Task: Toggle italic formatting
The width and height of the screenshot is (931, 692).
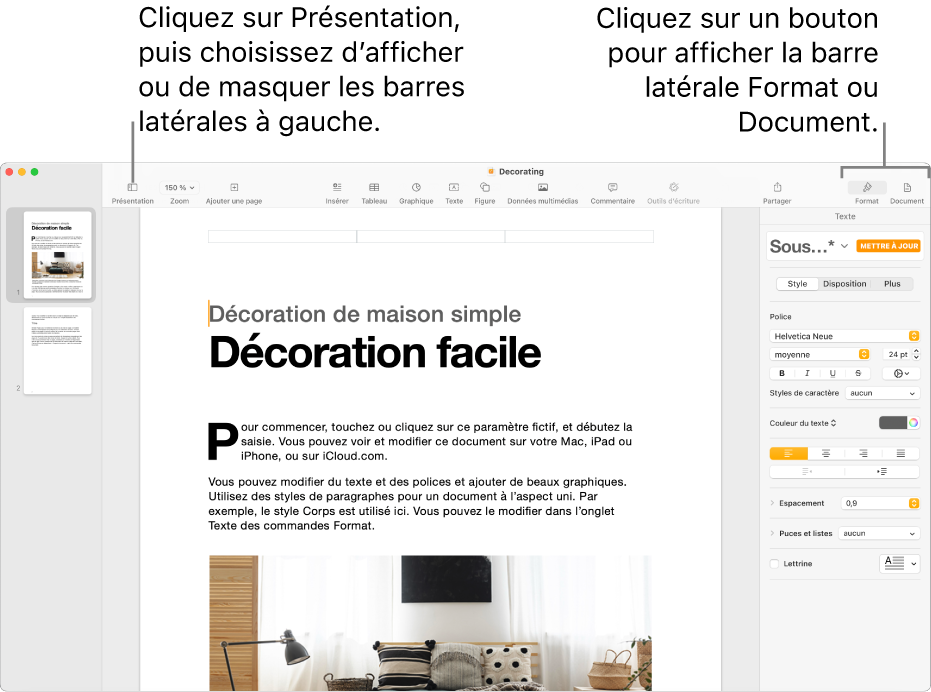Action: (x=807, y=373)
